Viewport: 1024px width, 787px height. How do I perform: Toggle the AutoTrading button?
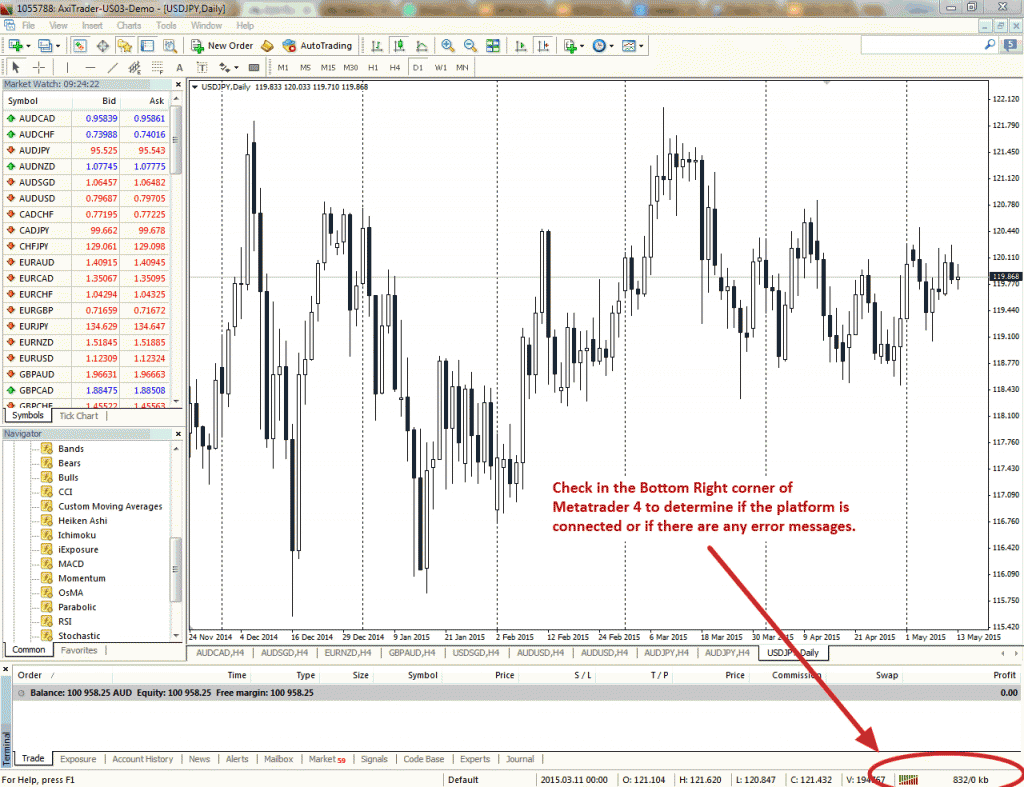click(317, 46)
